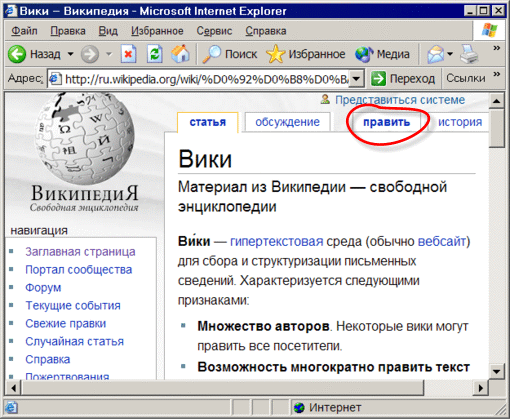This screenshot has width=510, height=419.
Task: Expand toolbar overflow chevron after printer
Action: pyautogui.click(x=497, y=48)
